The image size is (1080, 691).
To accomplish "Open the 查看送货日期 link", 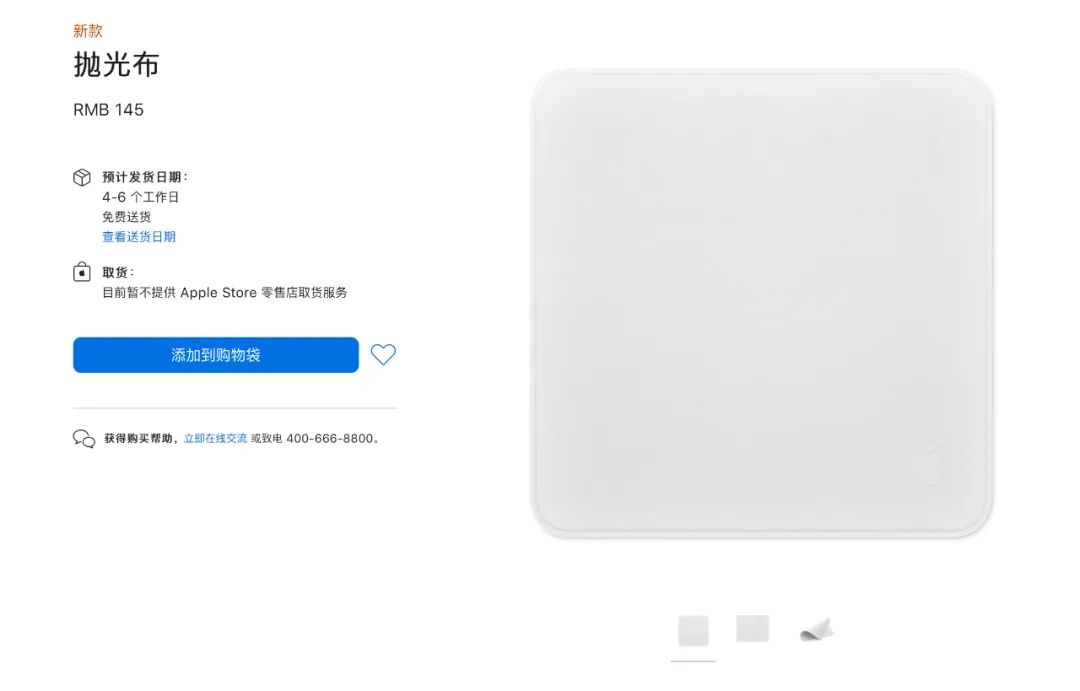I will click(139, 237).
